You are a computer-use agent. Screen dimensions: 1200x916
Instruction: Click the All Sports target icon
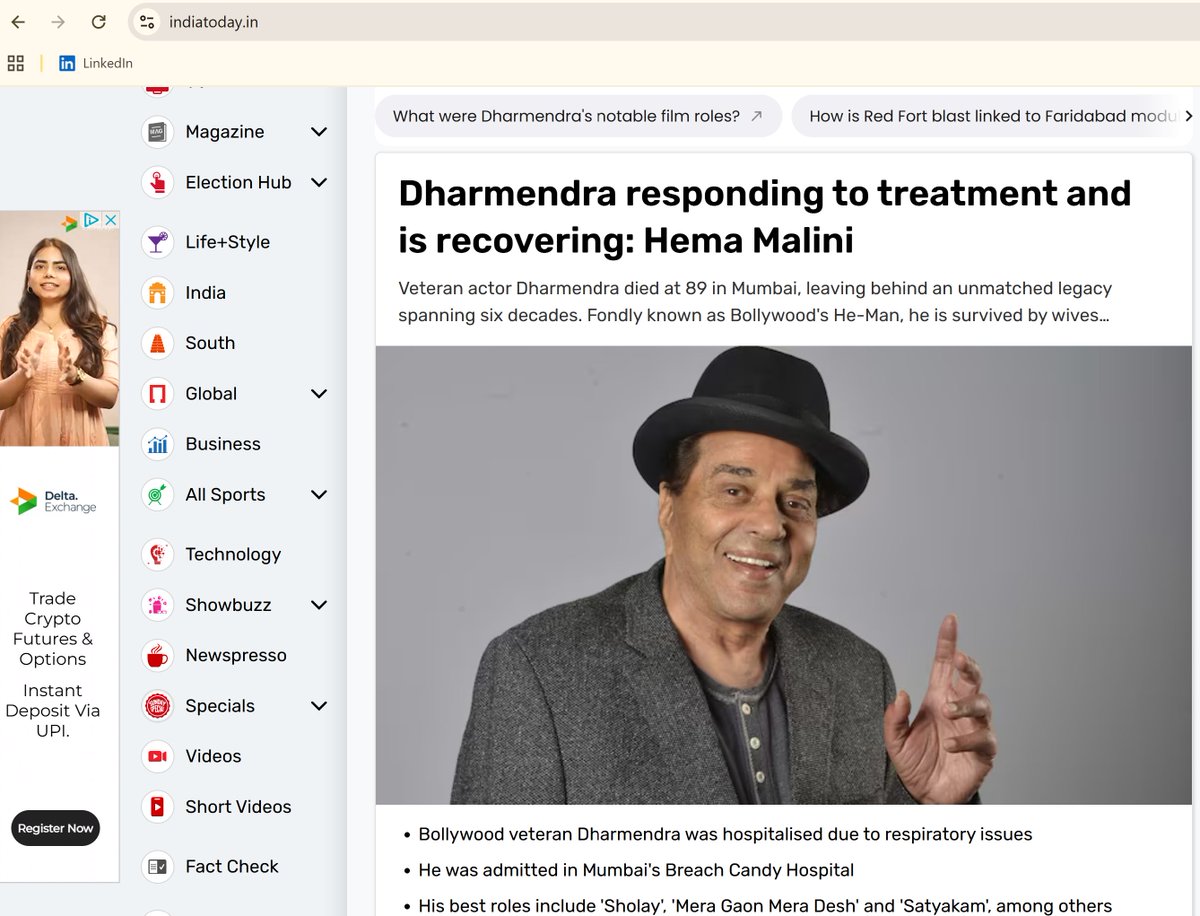point(158,495)
